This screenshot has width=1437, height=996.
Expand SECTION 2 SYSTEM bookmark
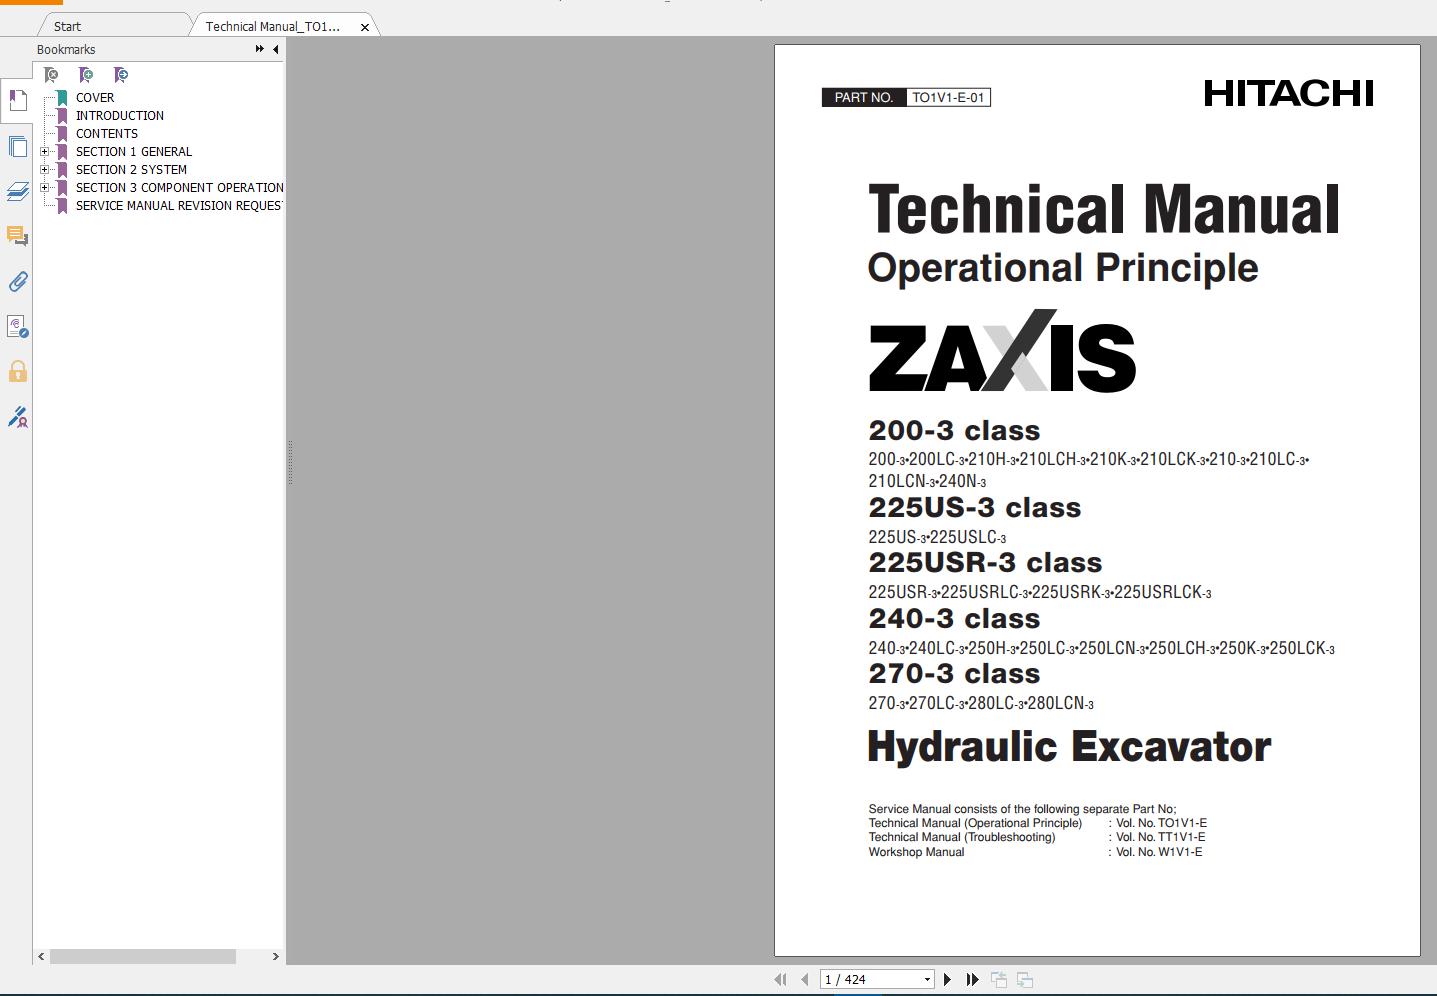(46, 169)
